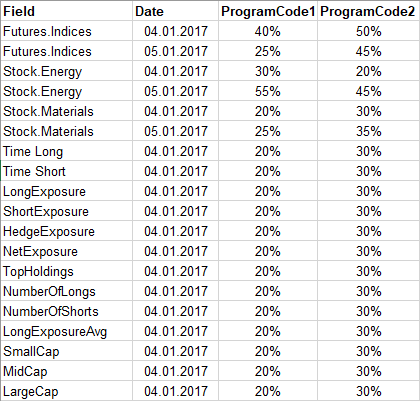Select the NetExposure cell
Viewport: 420px width, 401px height.
(x=67, y=251)
